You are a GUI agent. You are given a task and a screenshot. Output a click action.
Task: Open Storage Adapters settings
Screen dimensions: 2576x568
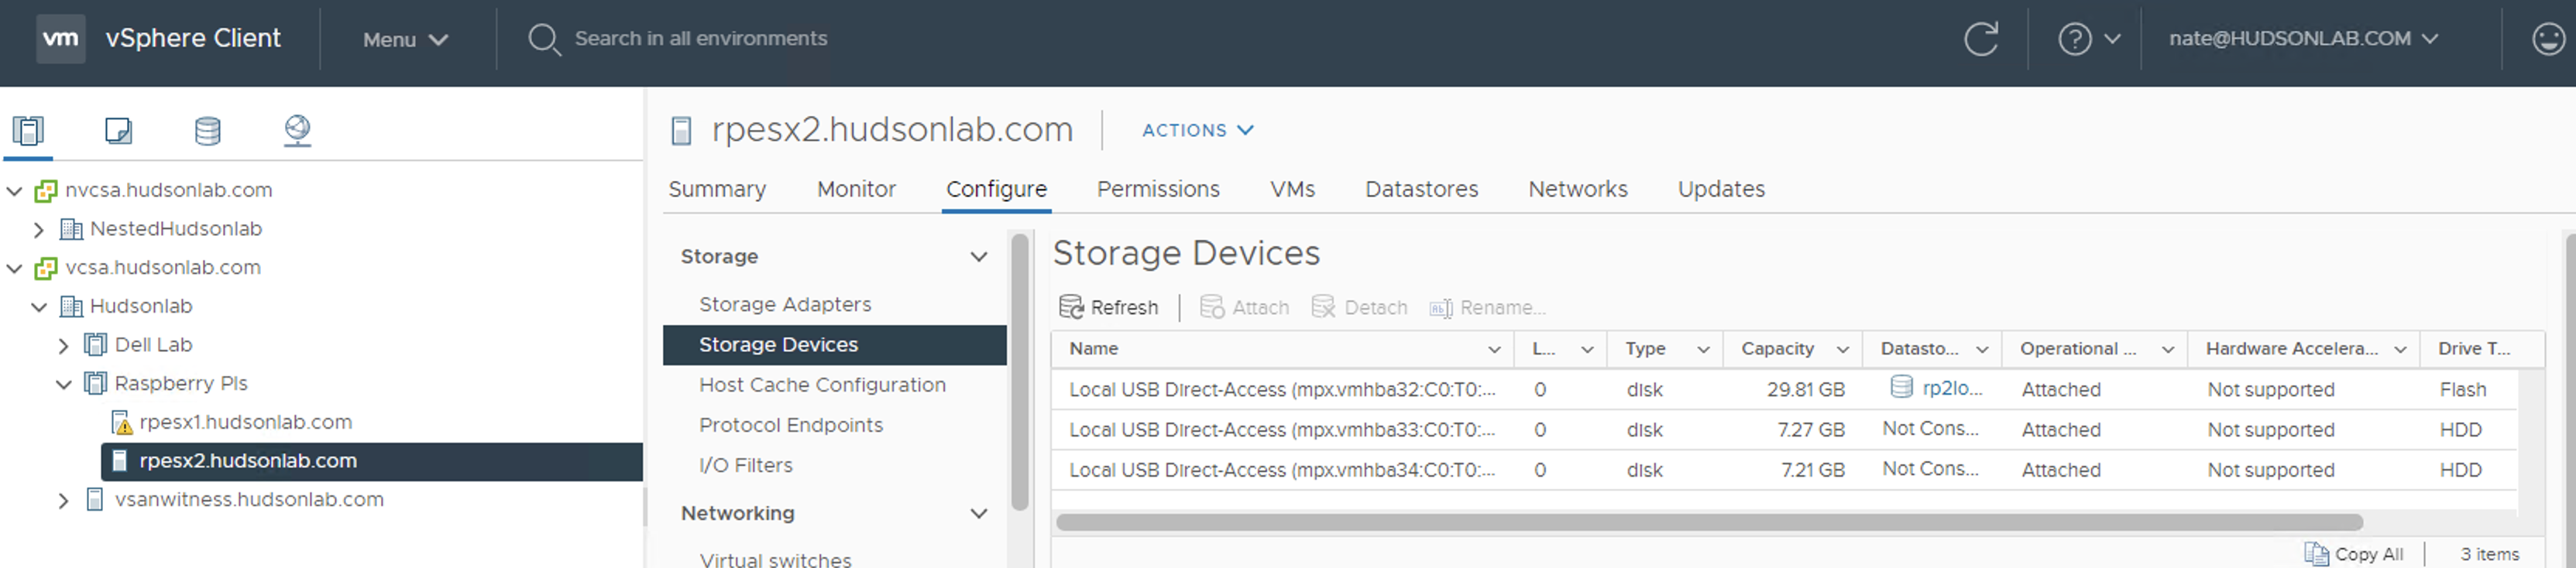tap(785, 304)
